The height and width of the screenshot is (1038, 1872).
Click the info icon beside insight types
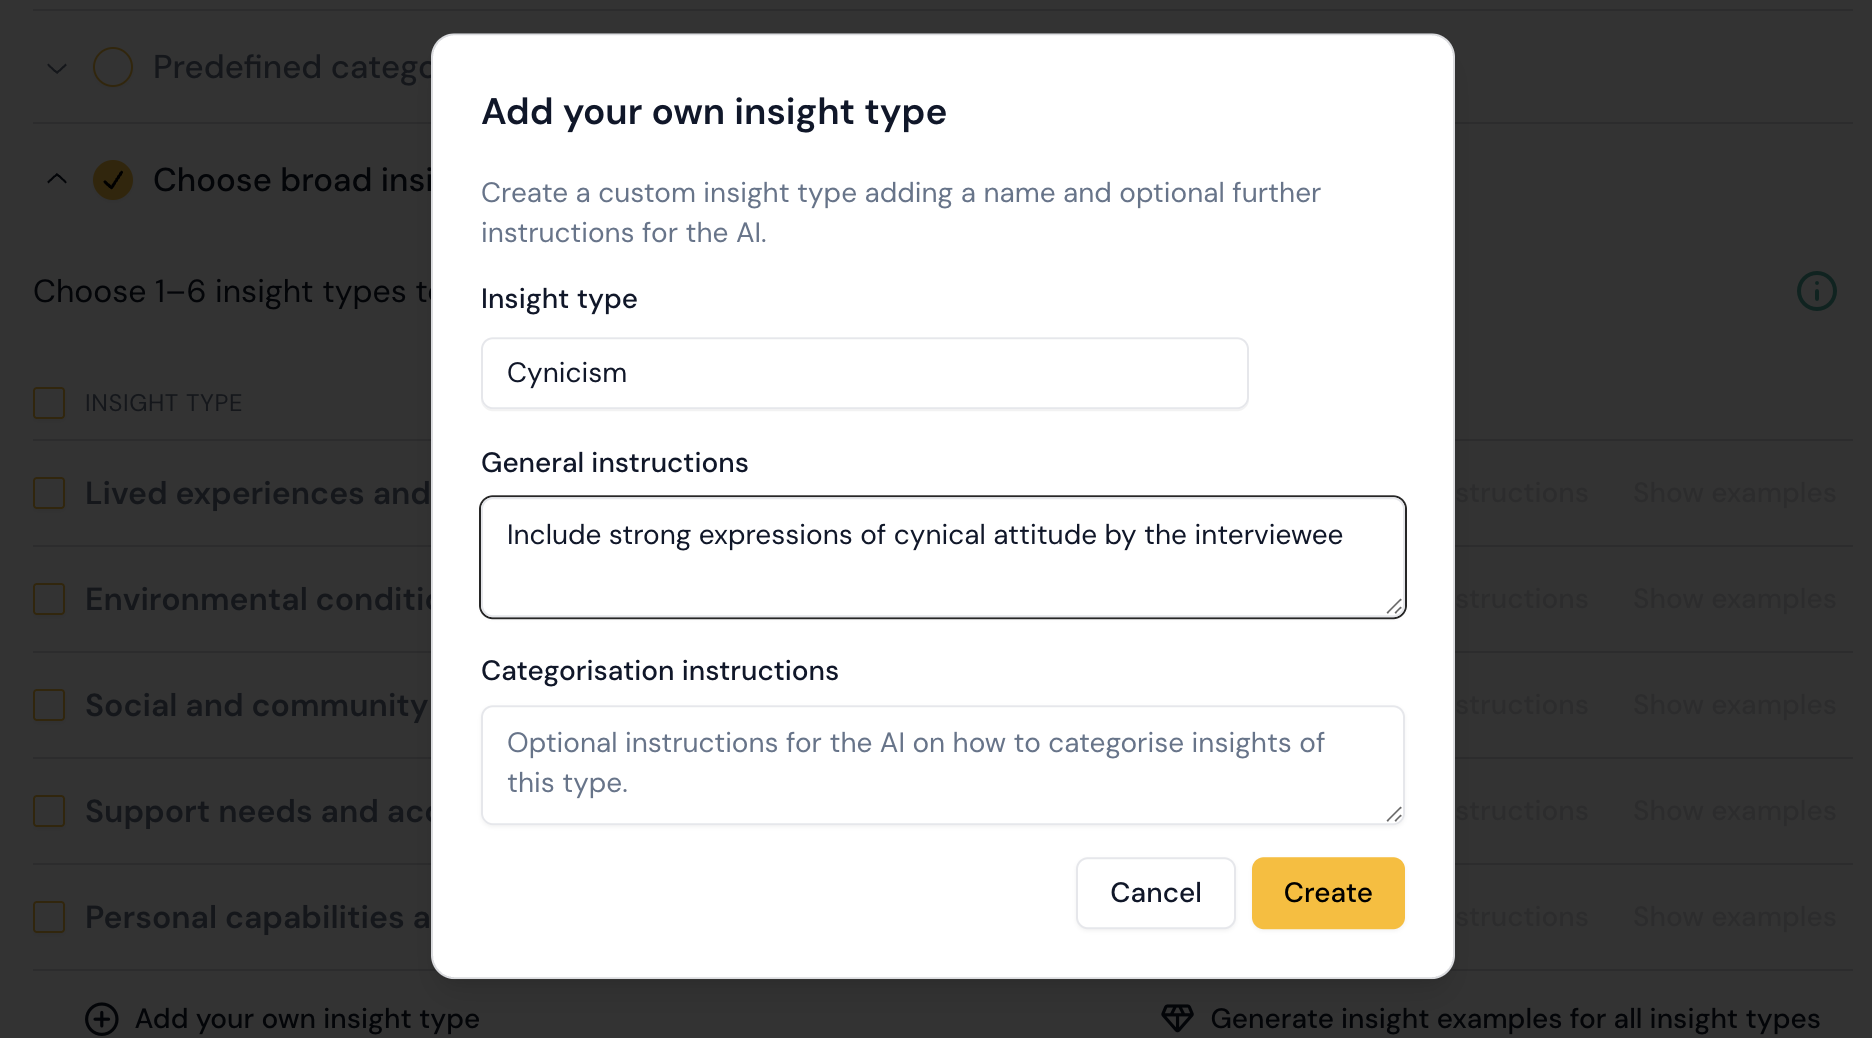pos(1816,291)
